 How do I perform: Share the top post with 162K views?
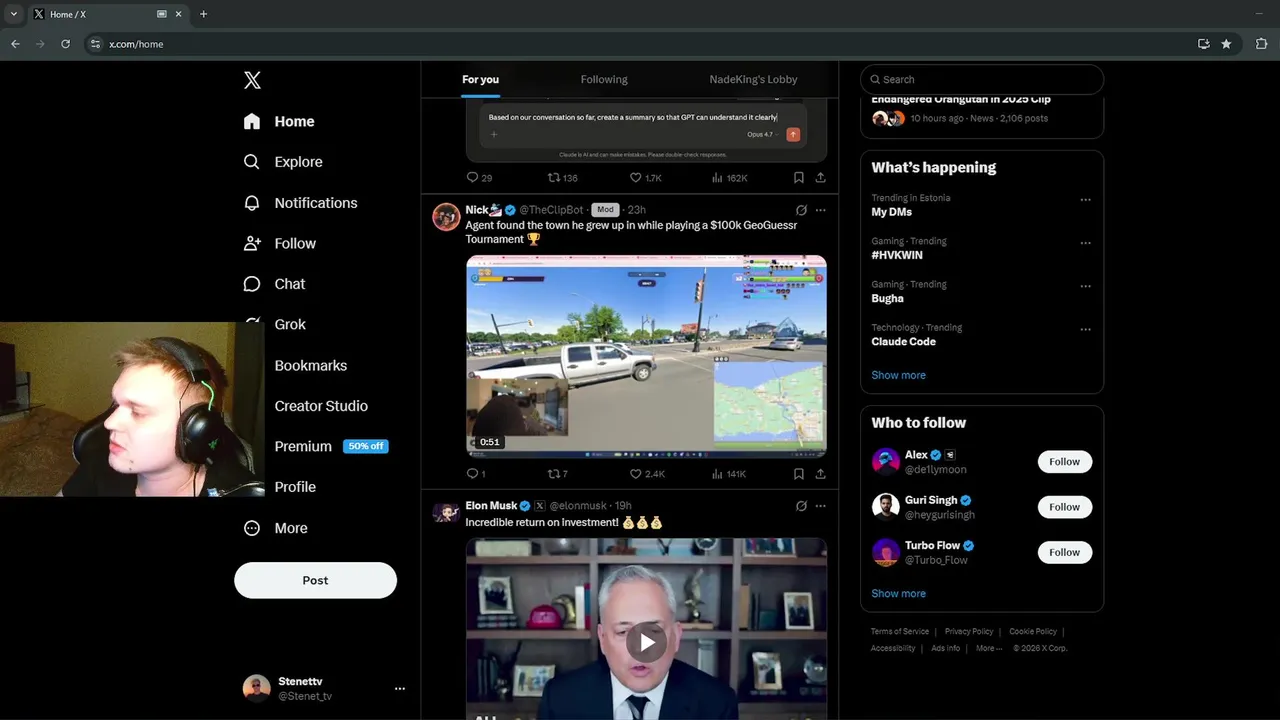tap(820, 177)
